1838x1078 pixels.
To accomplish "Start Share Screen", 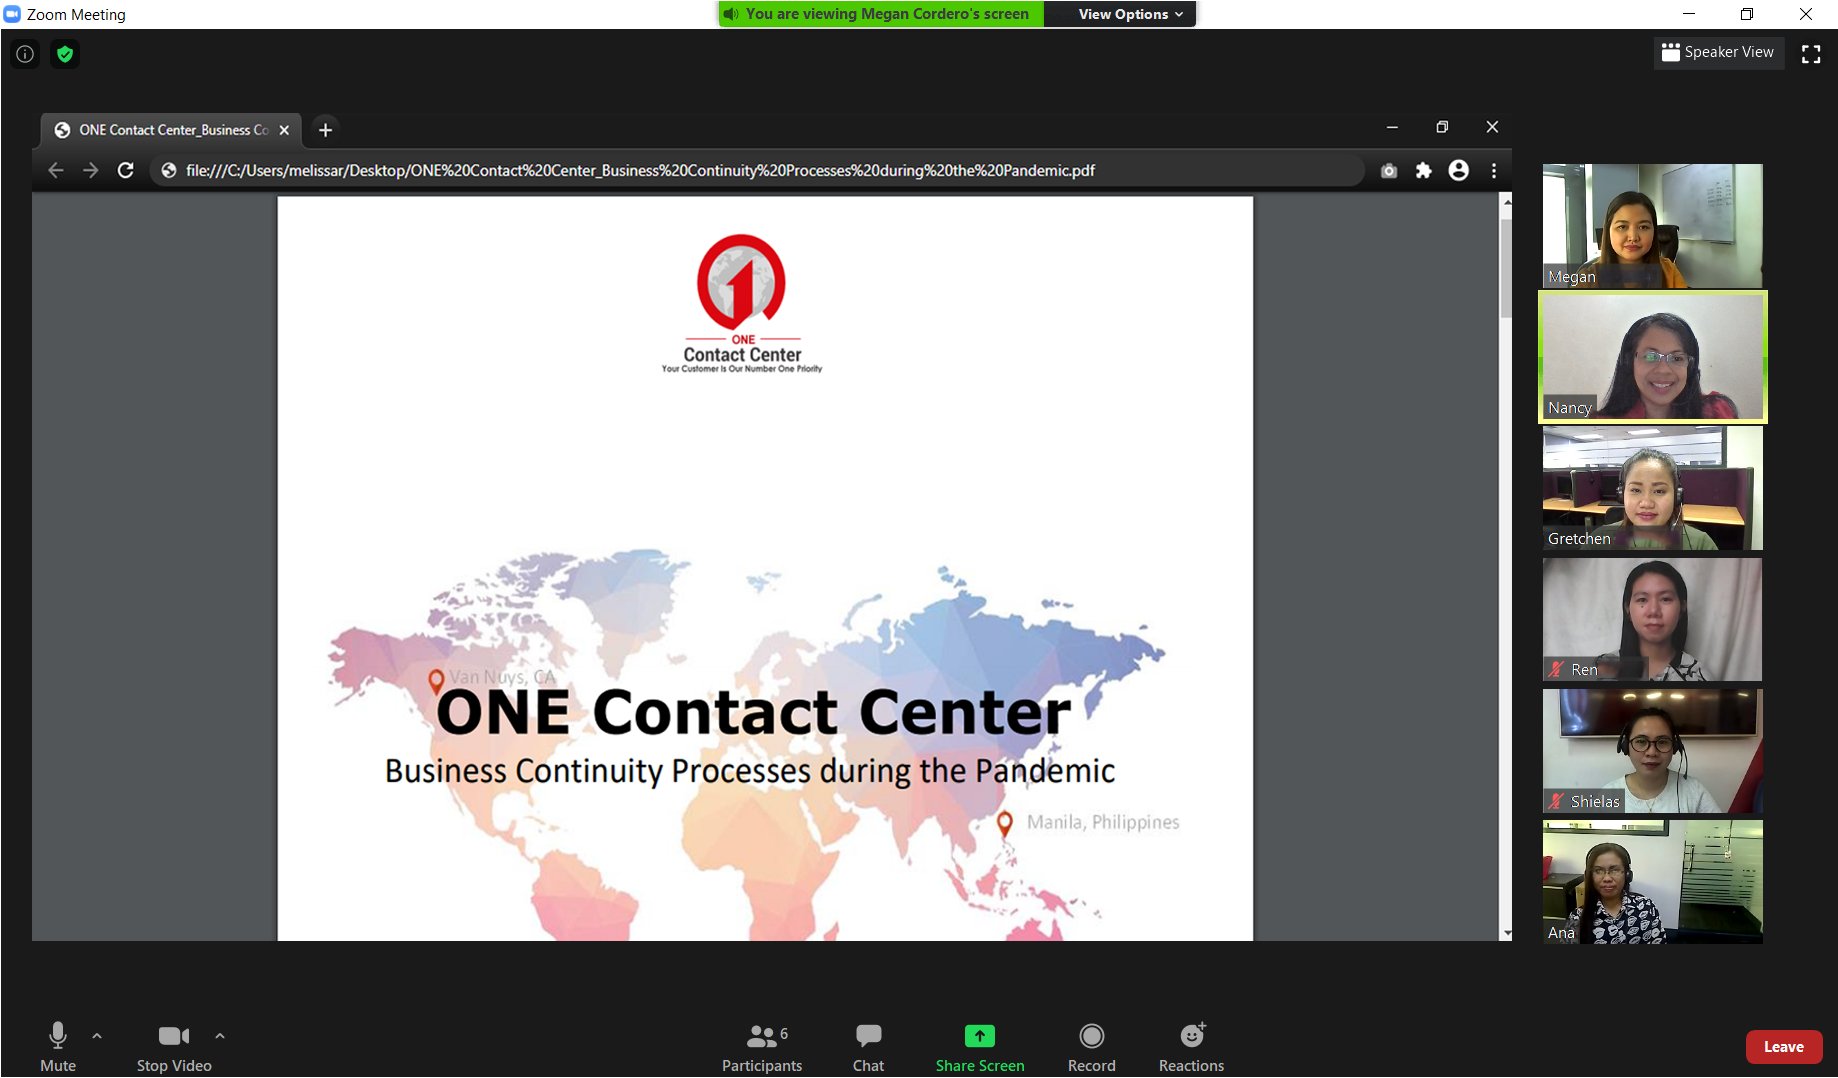I will coord(980,1047).
